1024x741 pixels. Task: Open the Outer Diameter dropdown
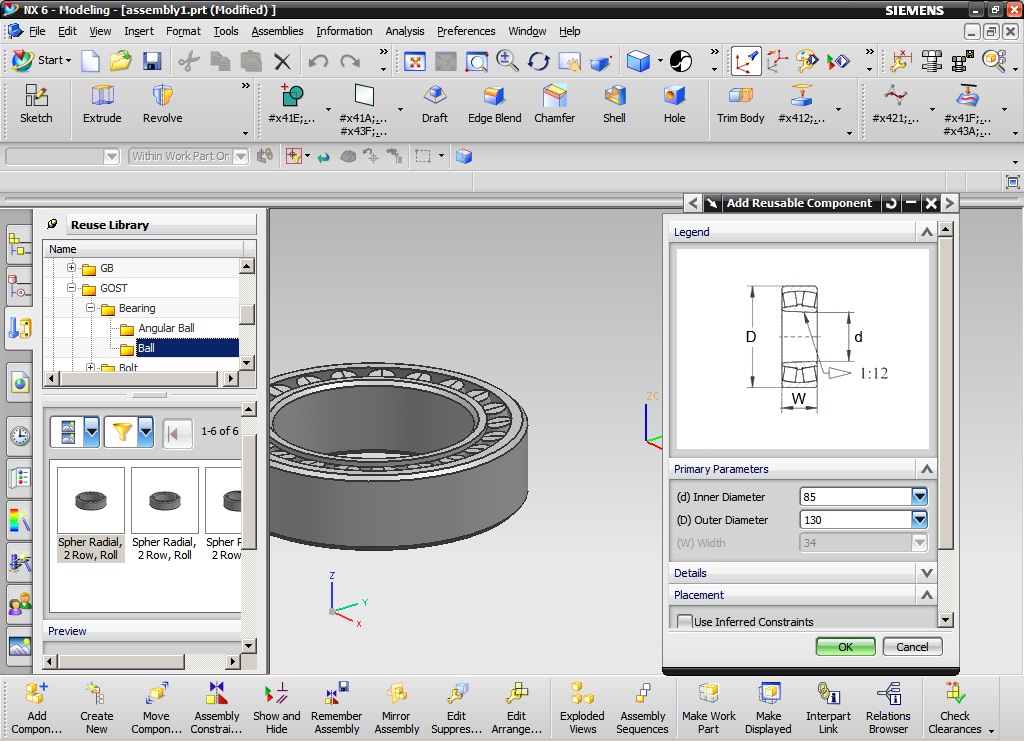coord(919,520)
